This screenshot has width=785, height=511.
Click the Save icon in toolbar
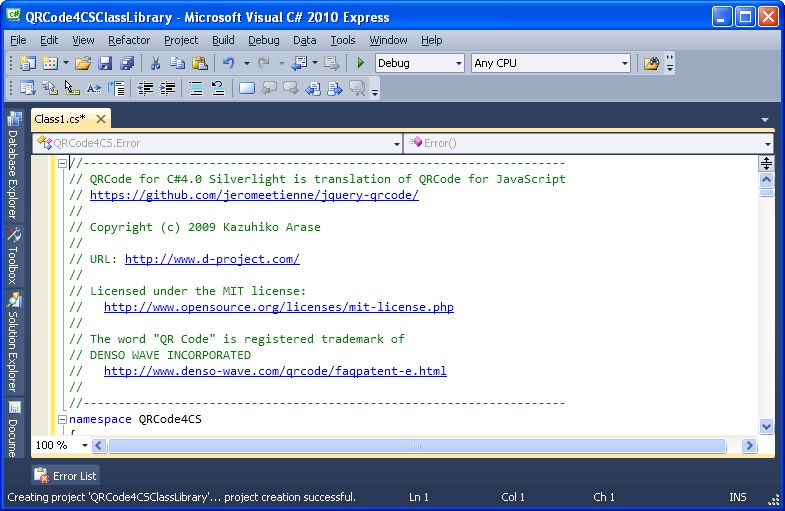pos(105,63)
